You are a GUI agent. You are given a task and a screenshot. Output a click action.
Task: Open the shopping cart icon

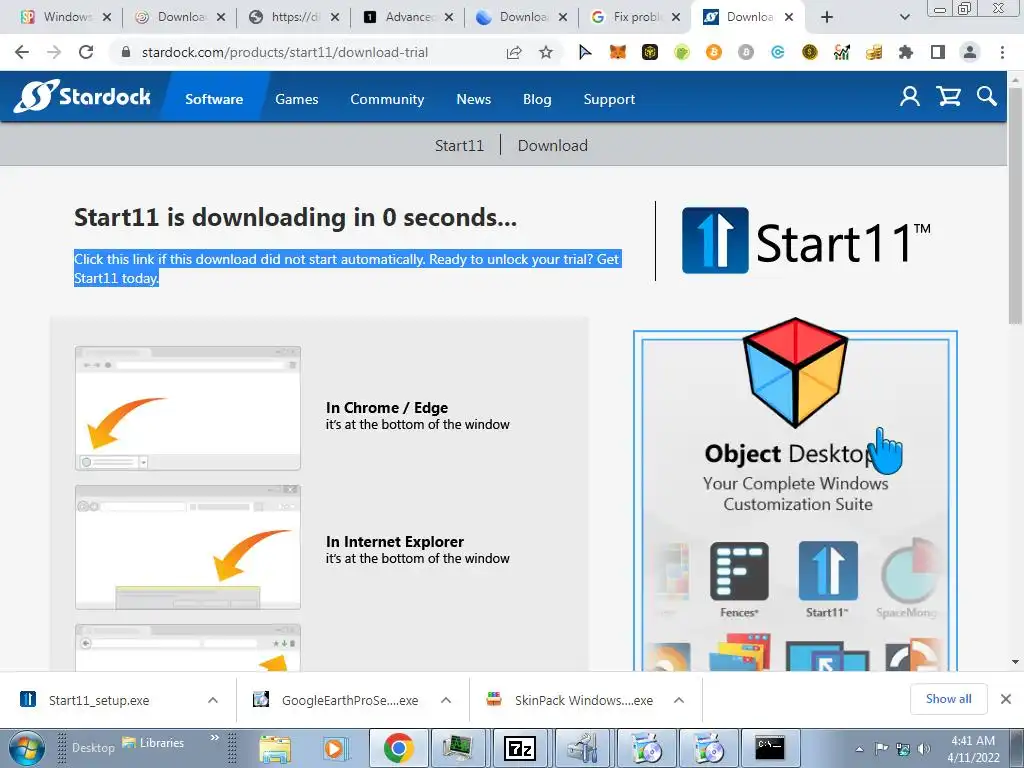point(948,97)
